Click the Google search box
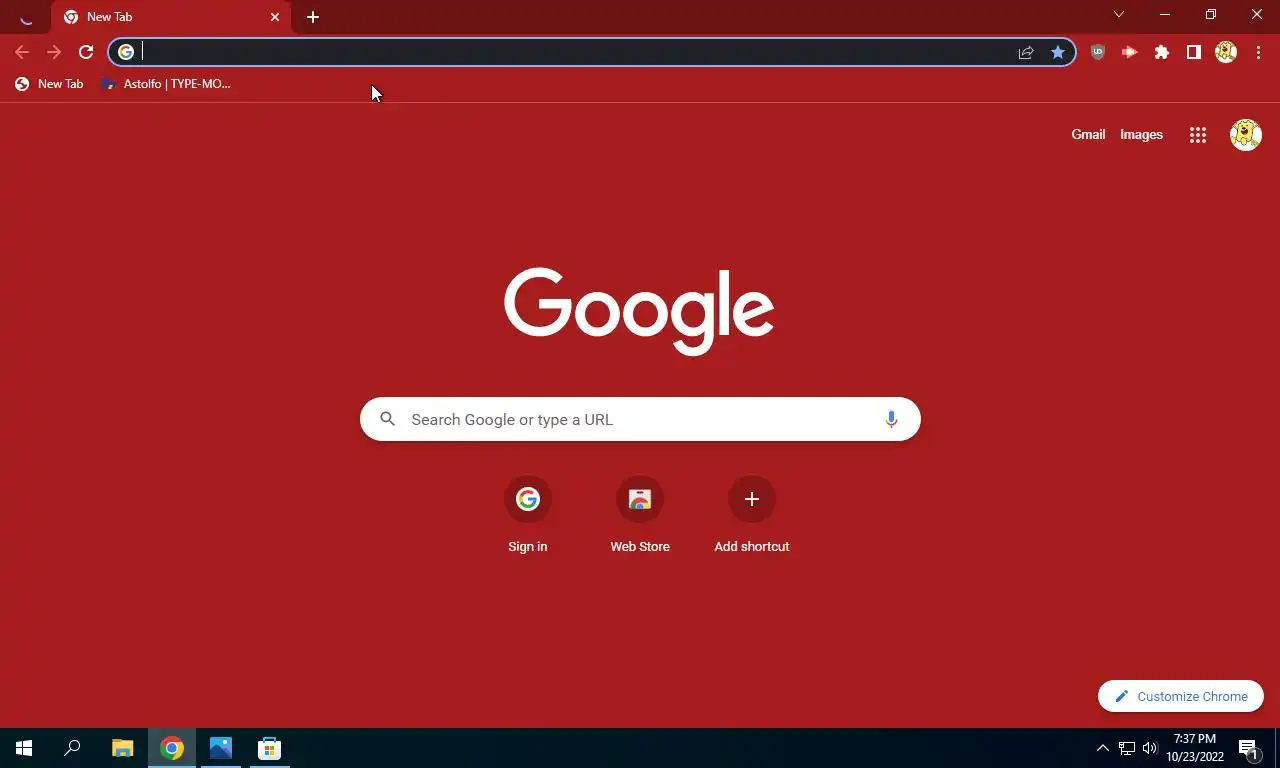The width and height of the screenshot is (1280, 768). coord(640,419)
